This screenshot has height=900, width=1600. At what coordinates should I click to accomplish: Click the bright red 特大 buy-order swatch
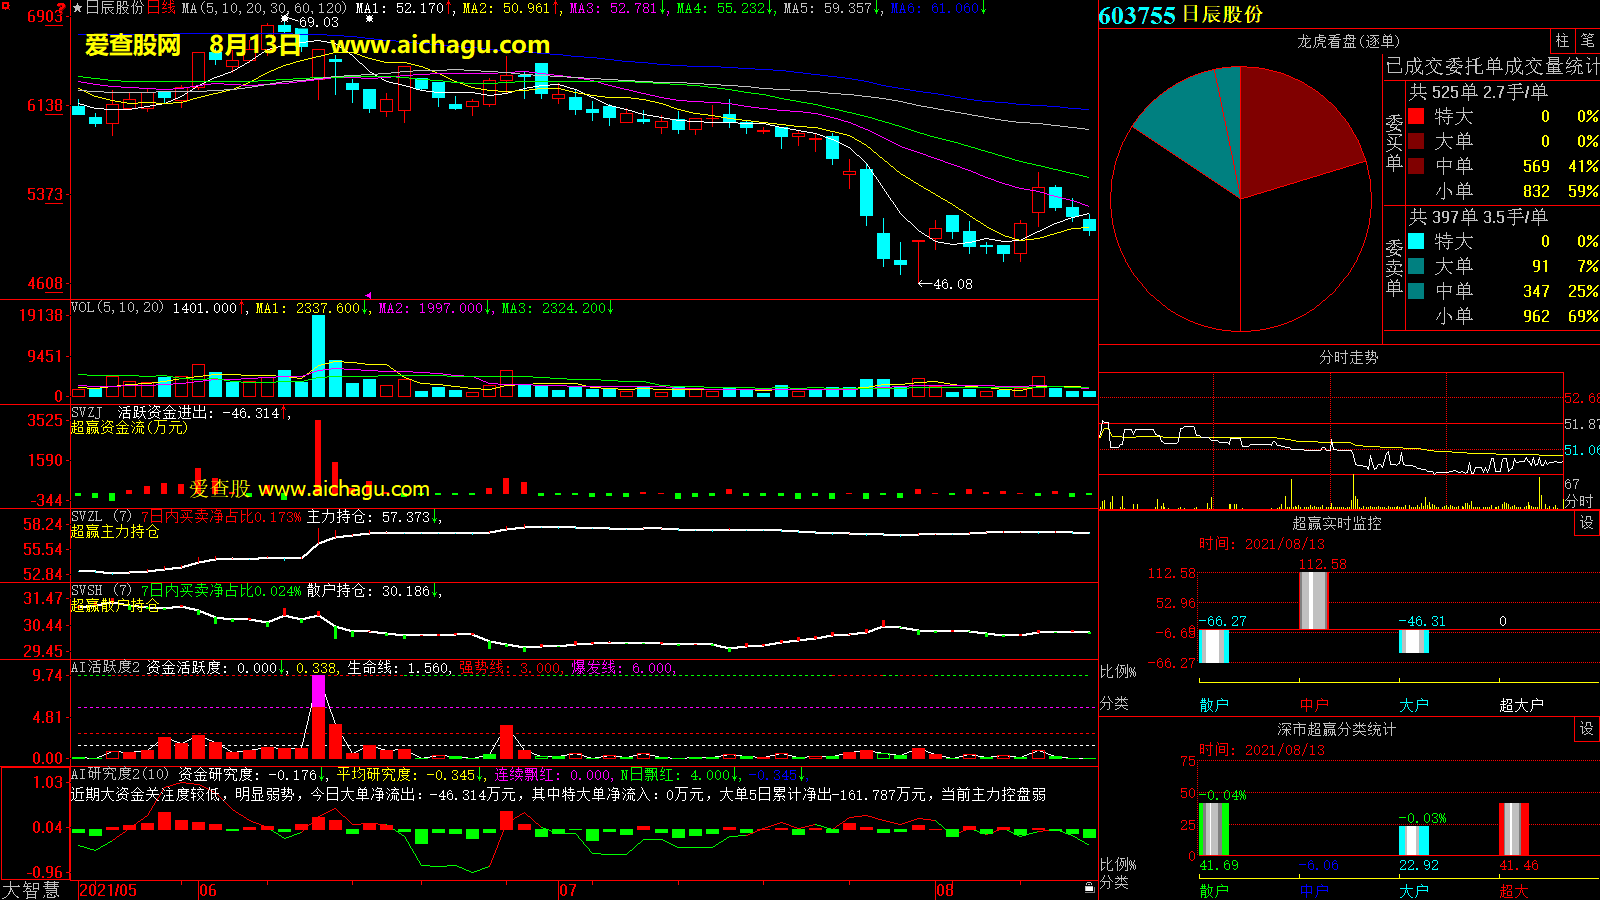1416,116
